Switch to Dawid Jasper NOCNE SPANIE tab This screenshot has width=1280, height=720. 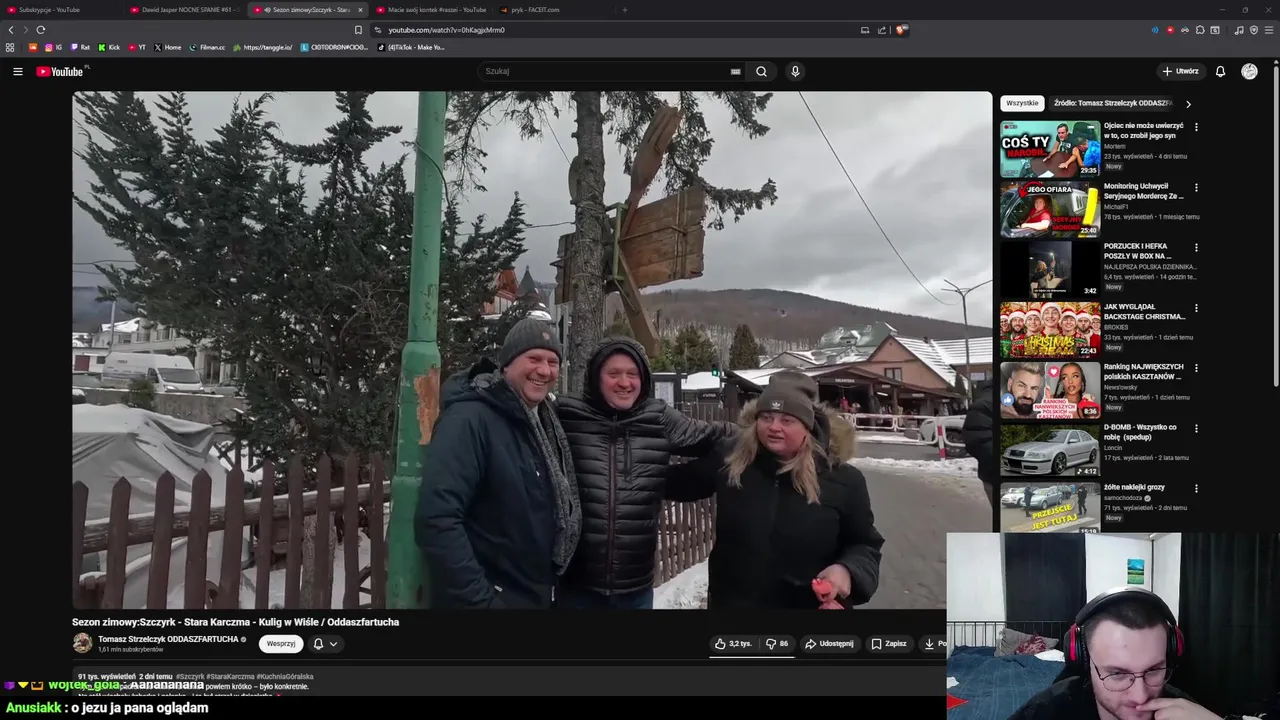point(186,10)
